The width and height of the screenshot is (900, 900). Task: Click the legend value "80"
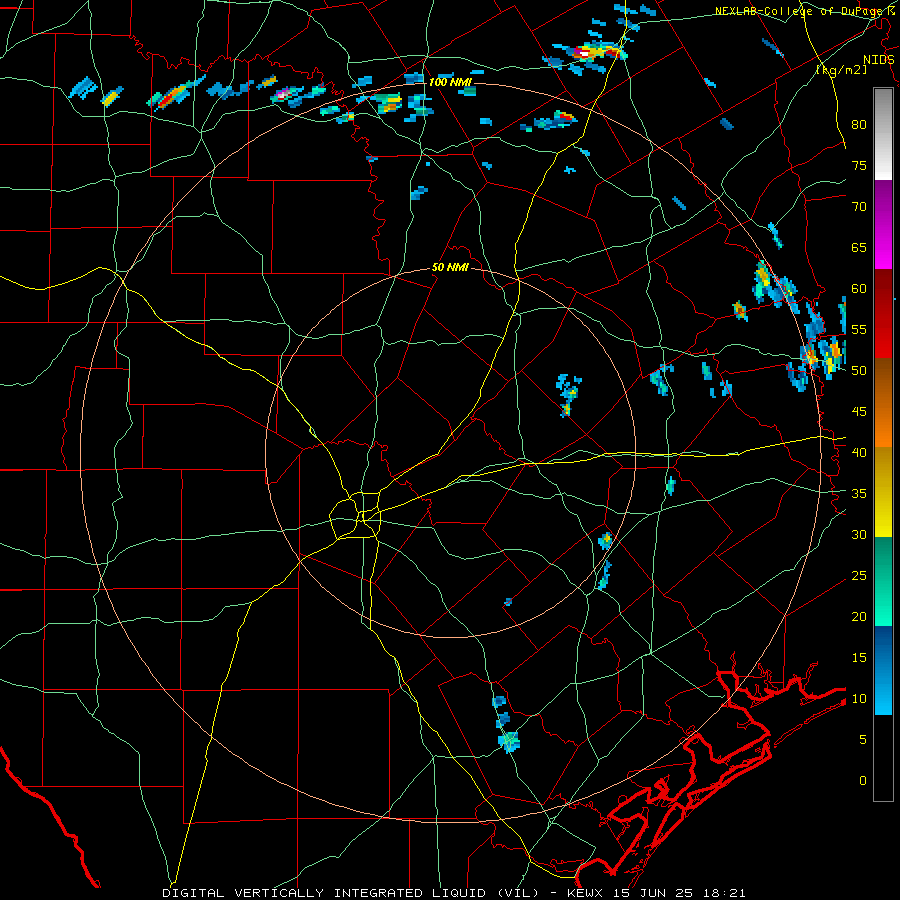point(859,125)
